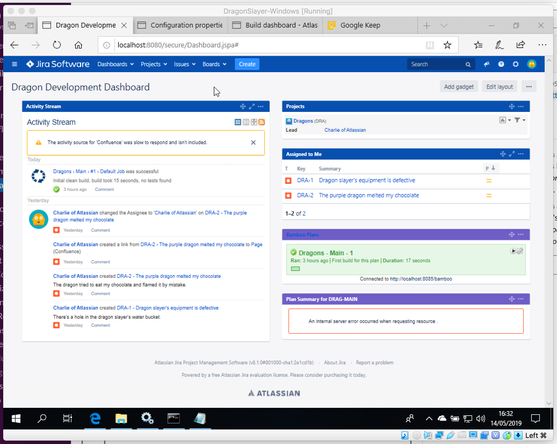
Task: Open Activity Stream gadget options menu
Action: point(261,106)
